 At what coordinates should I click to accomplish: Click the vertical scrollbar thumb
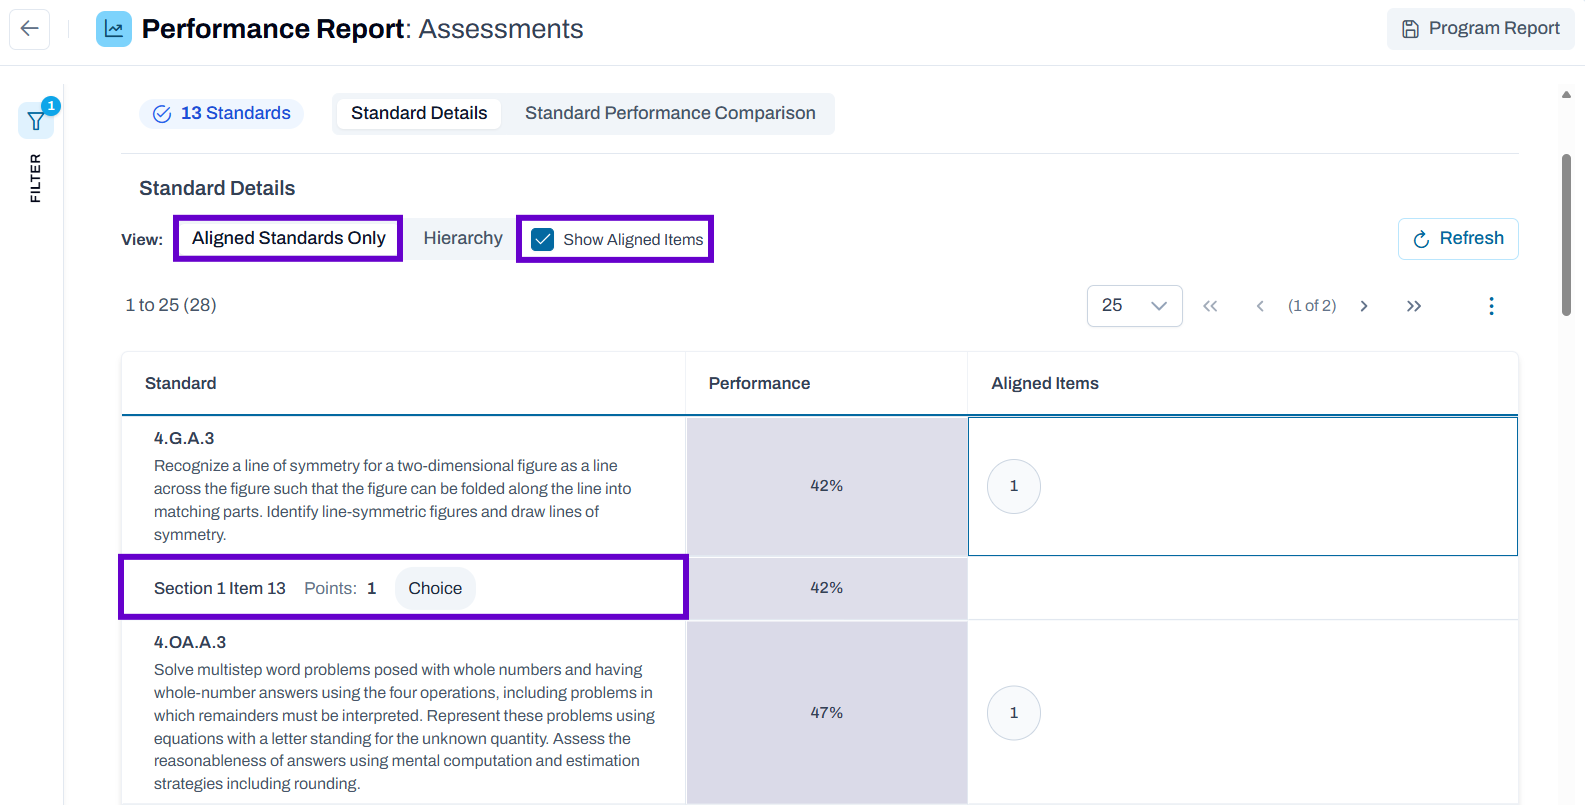[x=1566, y=235]
